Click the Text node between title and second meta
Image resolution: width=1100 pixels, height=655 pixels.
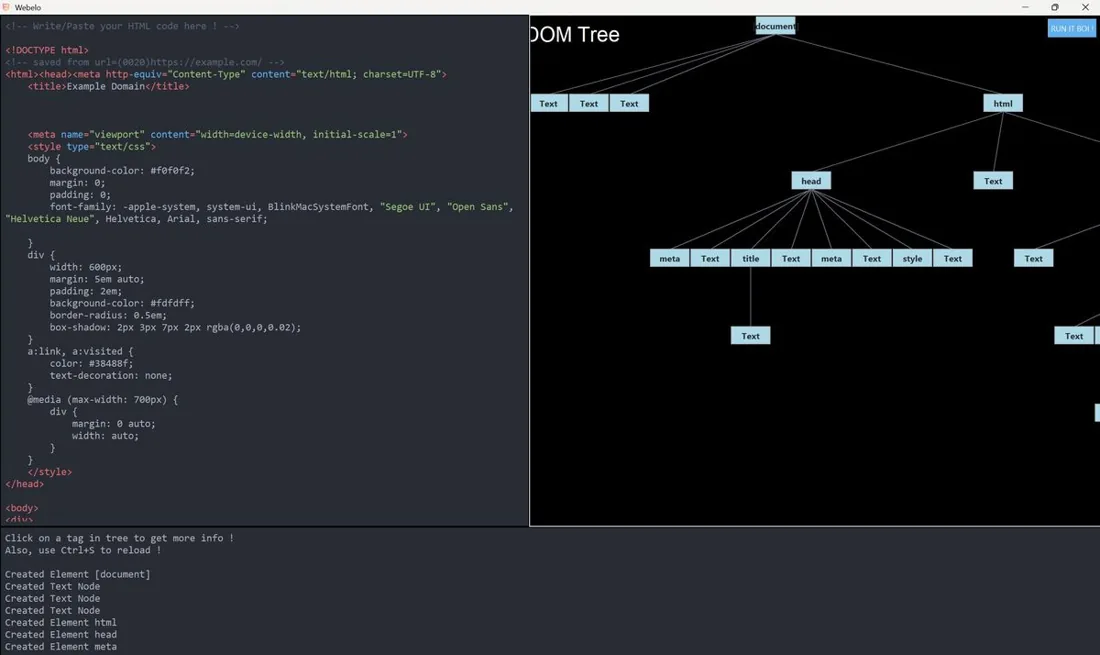click(x=791, y=259)
